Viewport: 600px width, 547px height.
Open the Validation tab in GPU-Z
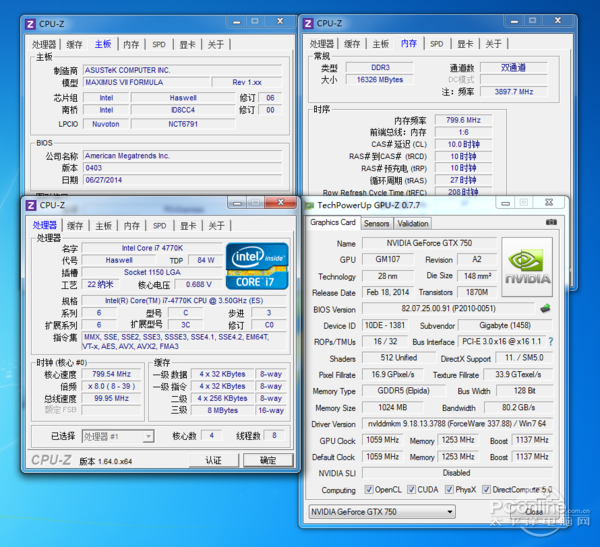point(413,223)
